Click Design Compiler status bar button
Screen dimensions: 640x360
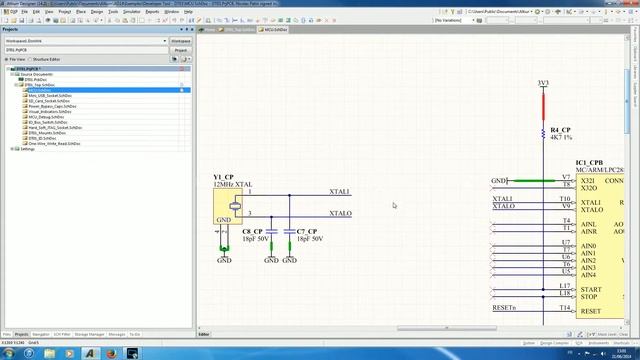click(554, 343)
